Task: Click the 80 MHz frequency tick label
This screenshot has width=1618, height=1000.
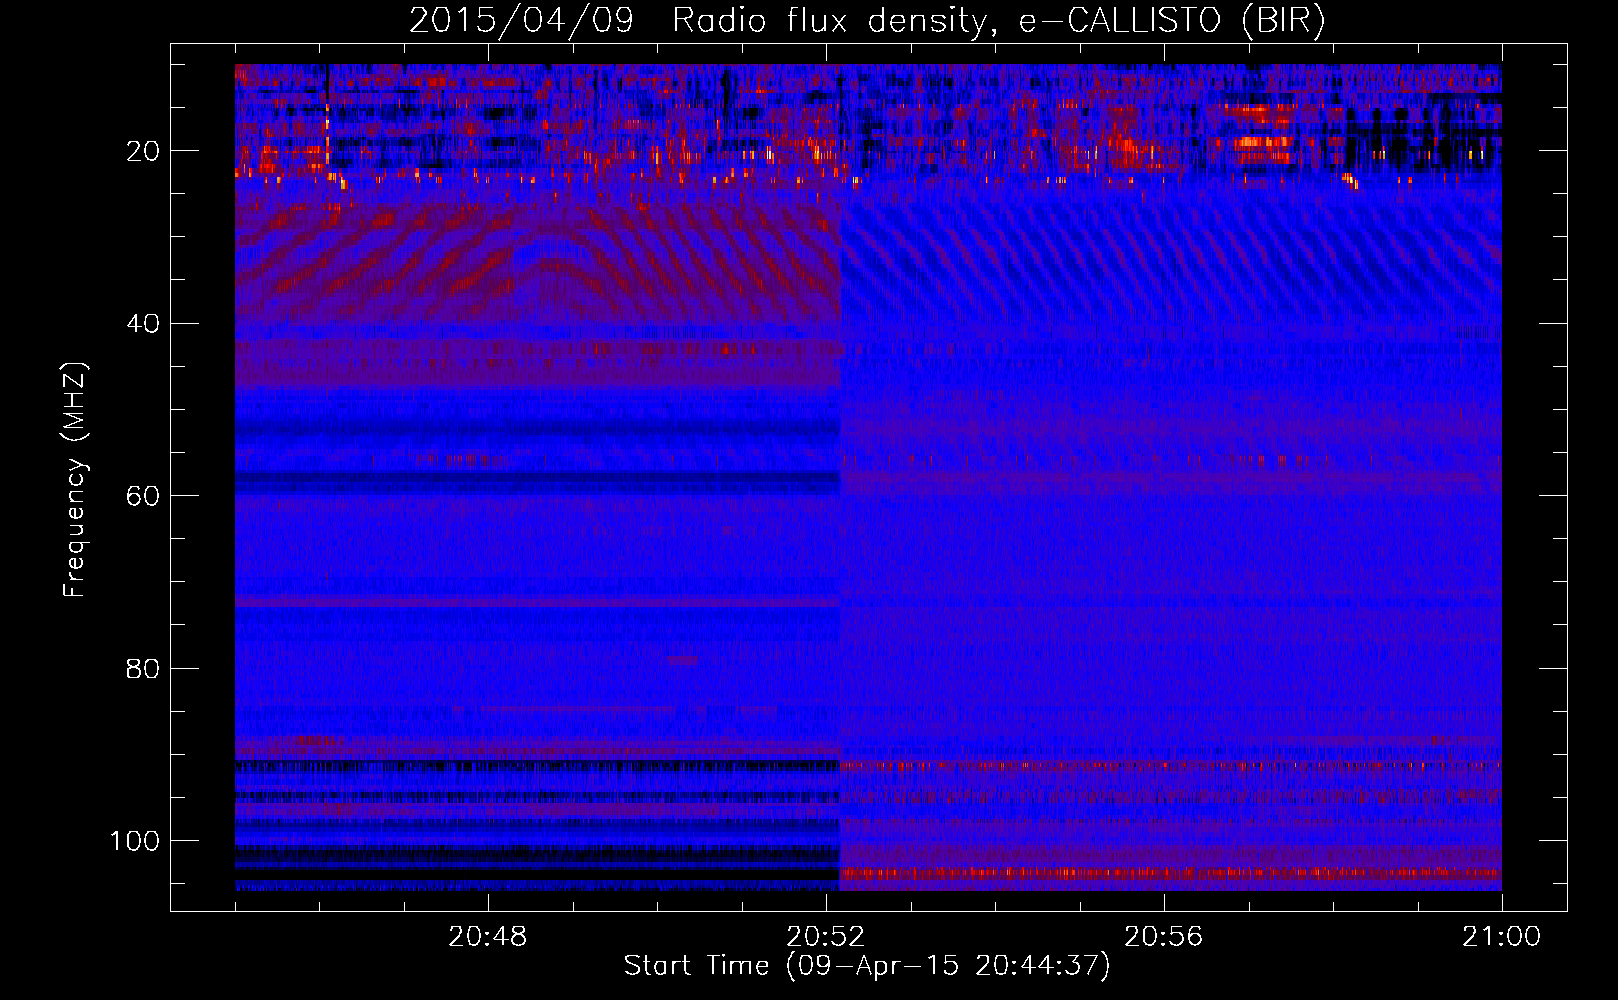Action: pyautogui.click(x=143, y=668)
